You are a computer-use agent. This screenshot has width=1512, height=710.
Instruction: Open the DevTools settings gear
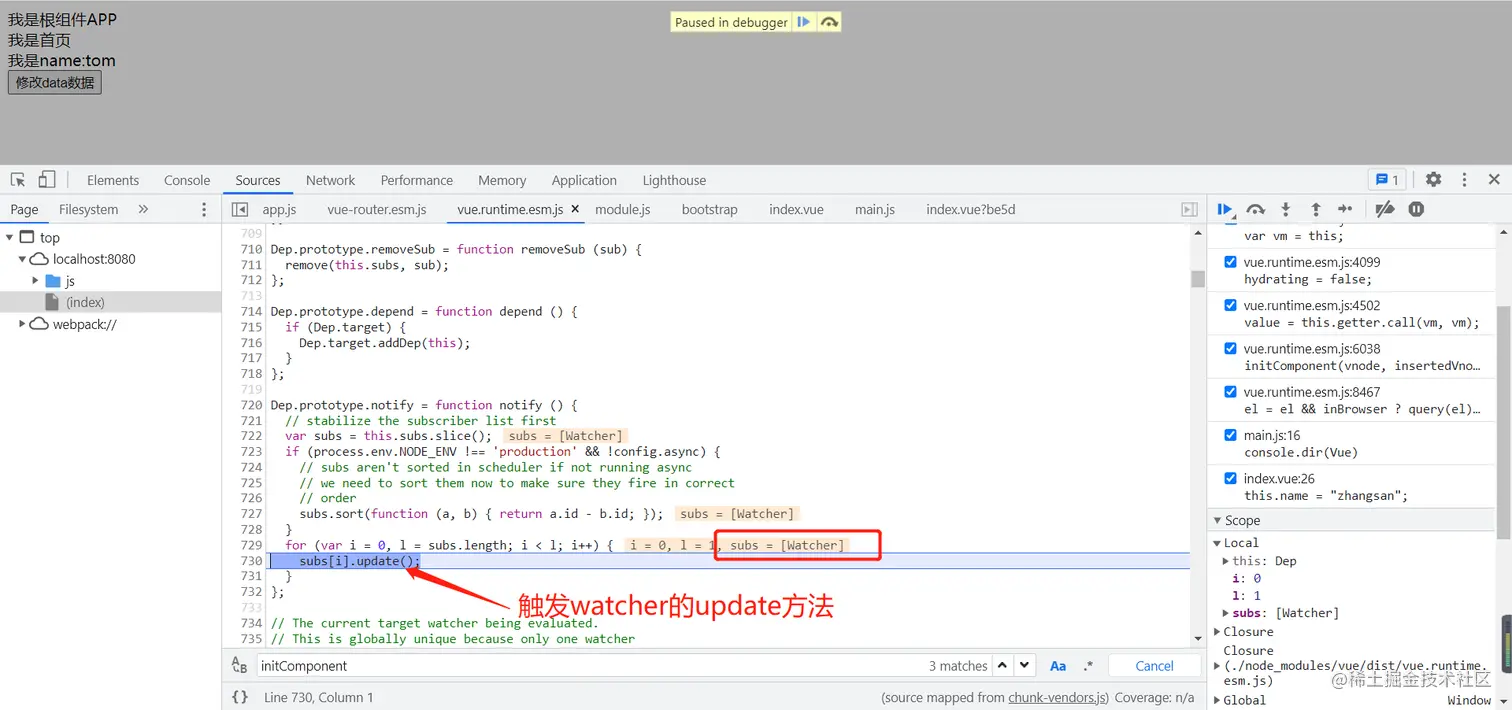coord(1433,180)
